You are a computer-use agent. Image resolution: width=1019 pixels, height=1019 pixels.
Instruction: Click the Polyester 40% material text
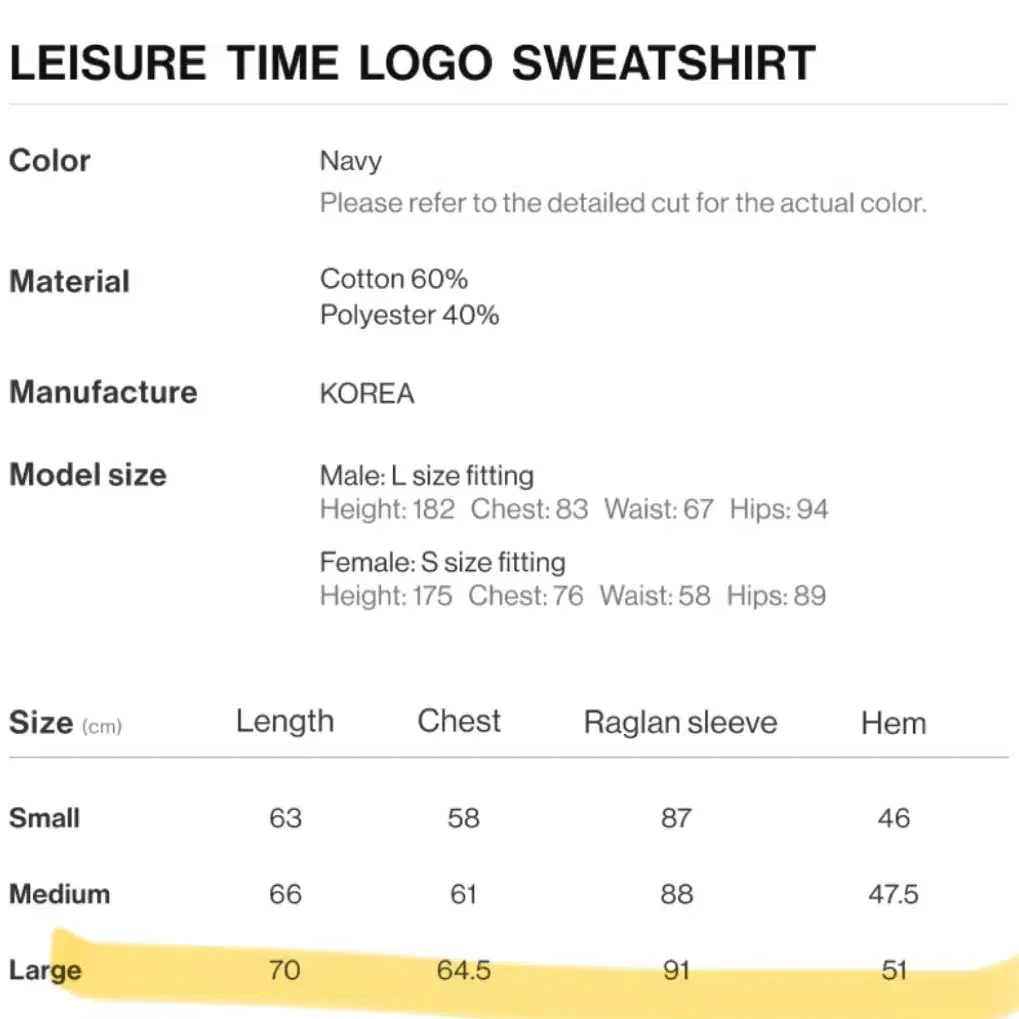pyautogui.click(x=409, y=315)
